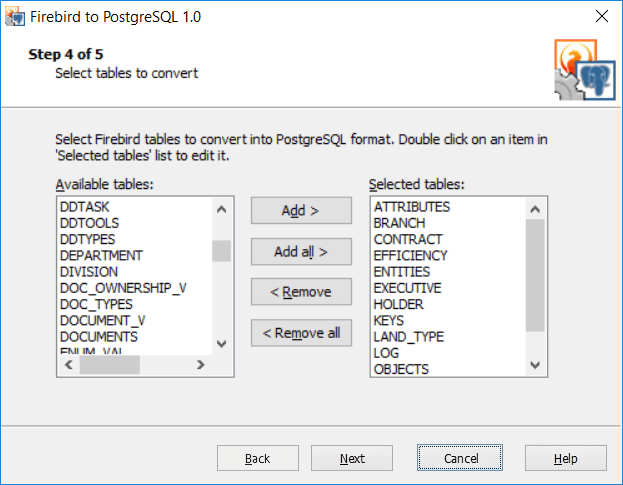Click Available tables vertical scrollbar thumb
The width and height of the screenshot is (623, 485).
click(222, 251)
